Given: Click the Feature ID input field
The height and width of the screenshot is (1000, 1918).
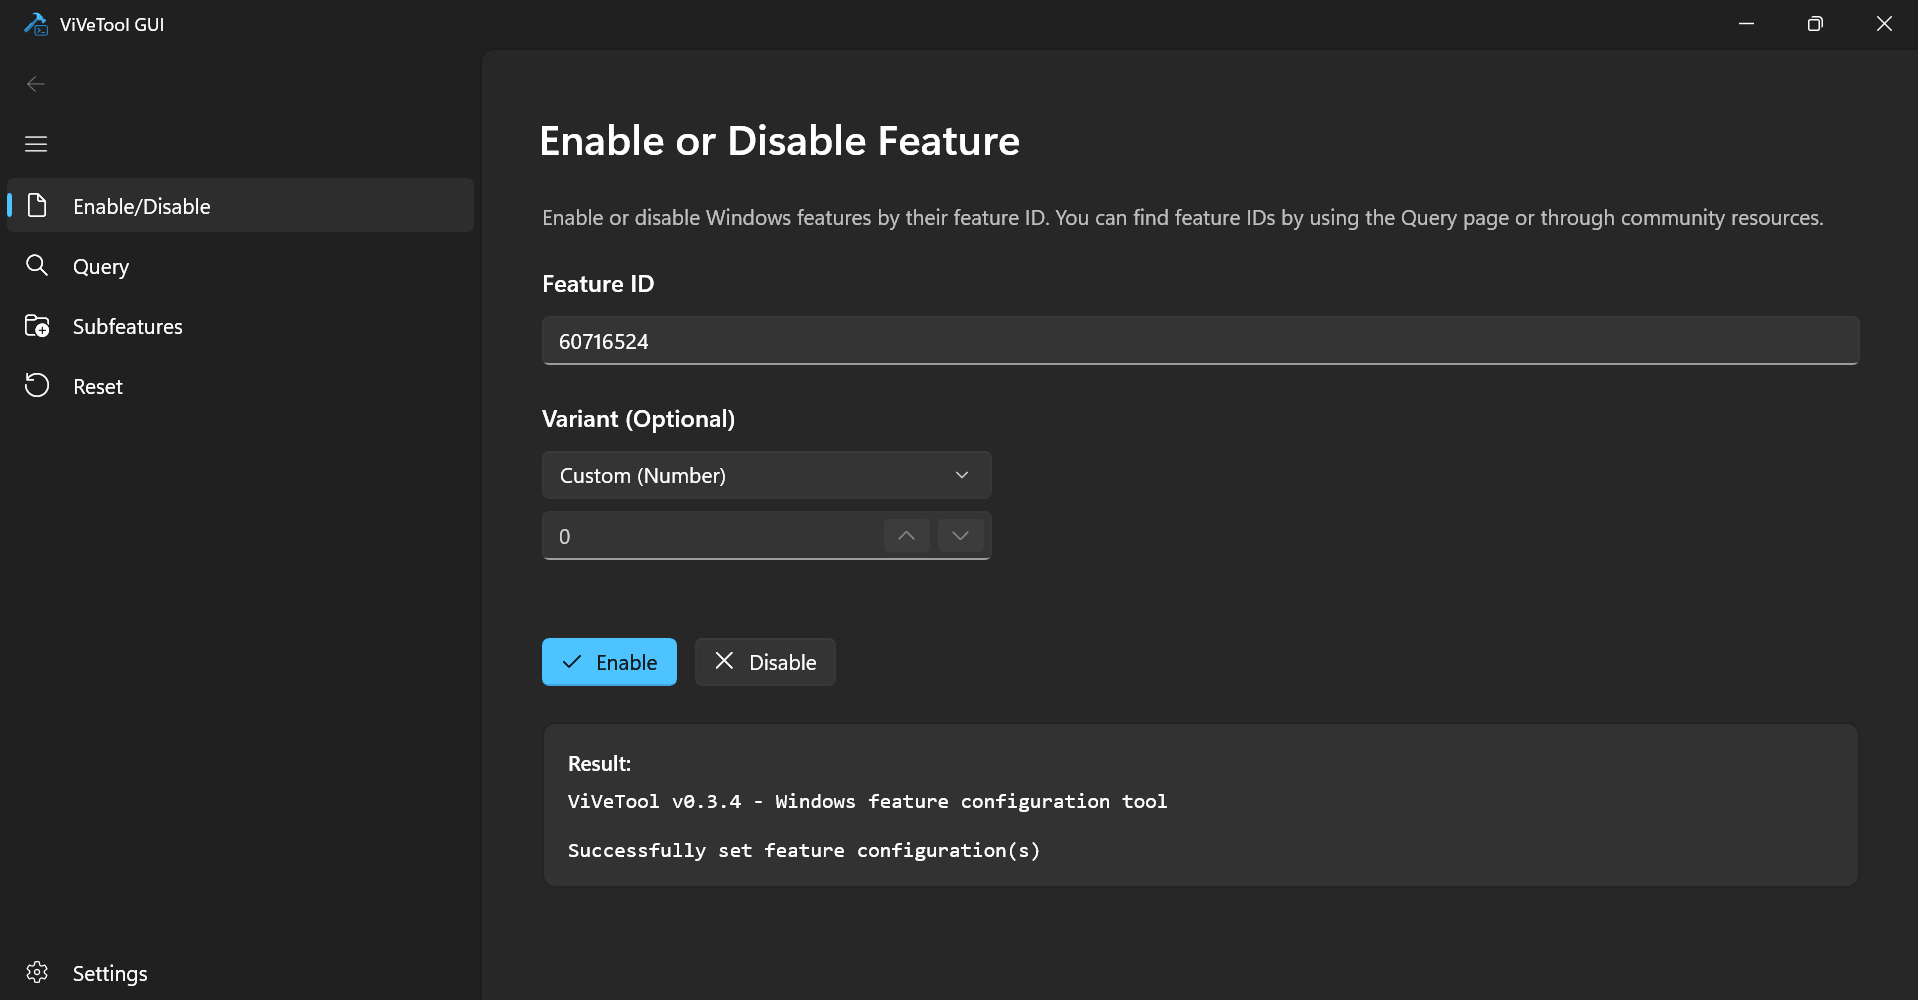Looking at the screenshot, I should tap(1200, 341).
